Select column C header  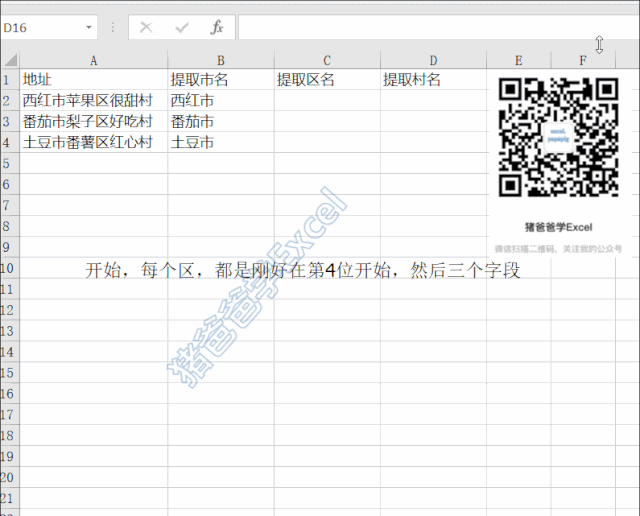click(327, 60)
